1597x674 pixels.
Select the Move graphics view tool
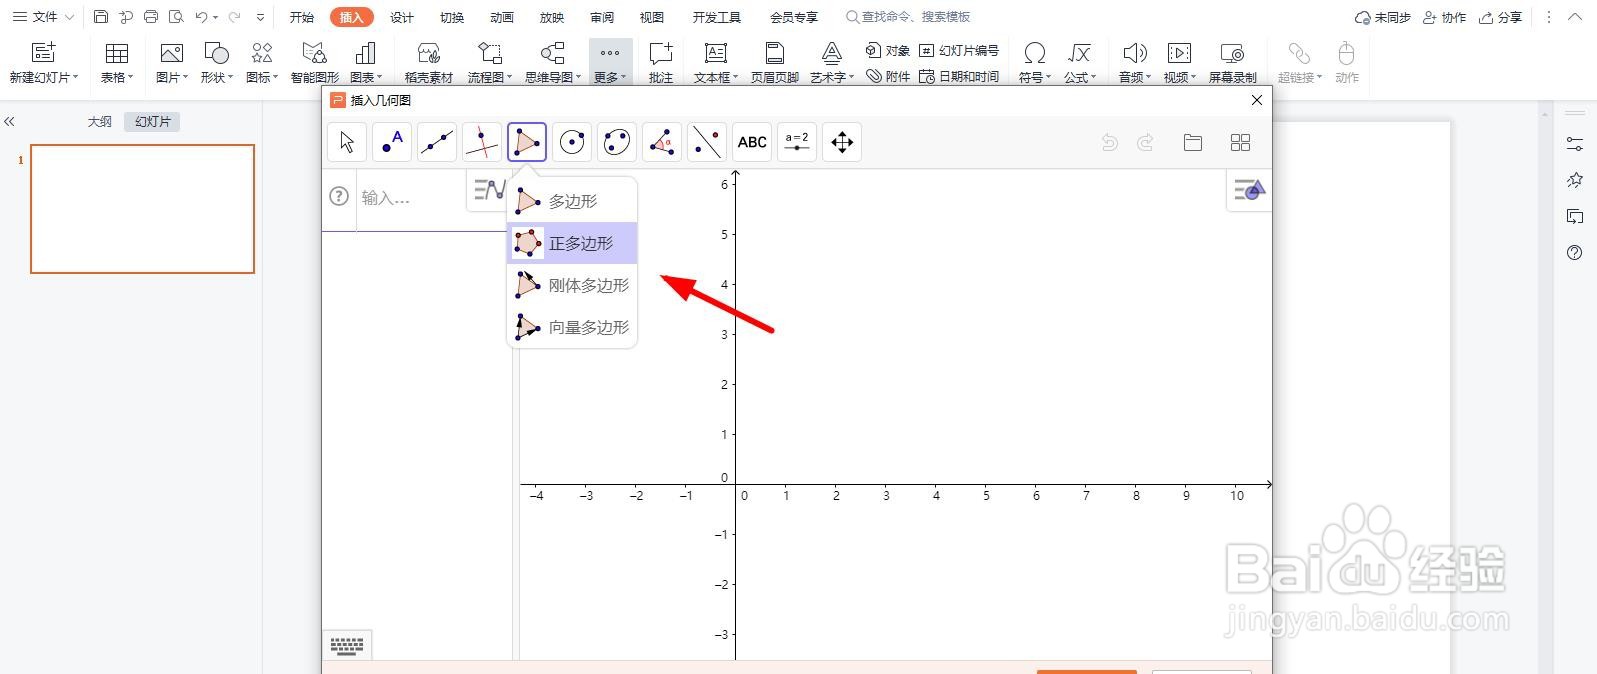(x=842, y=142)
